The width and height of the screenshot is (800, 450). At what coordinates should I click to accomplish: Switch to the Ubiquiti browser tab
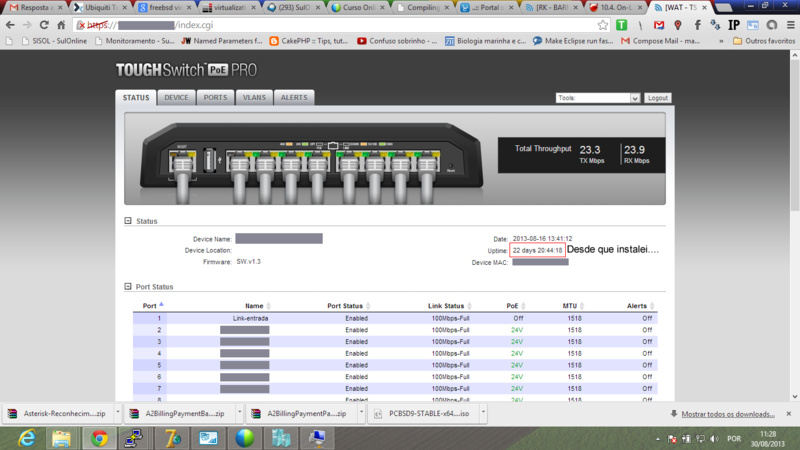pyautogui.click(x=99, y=8)
